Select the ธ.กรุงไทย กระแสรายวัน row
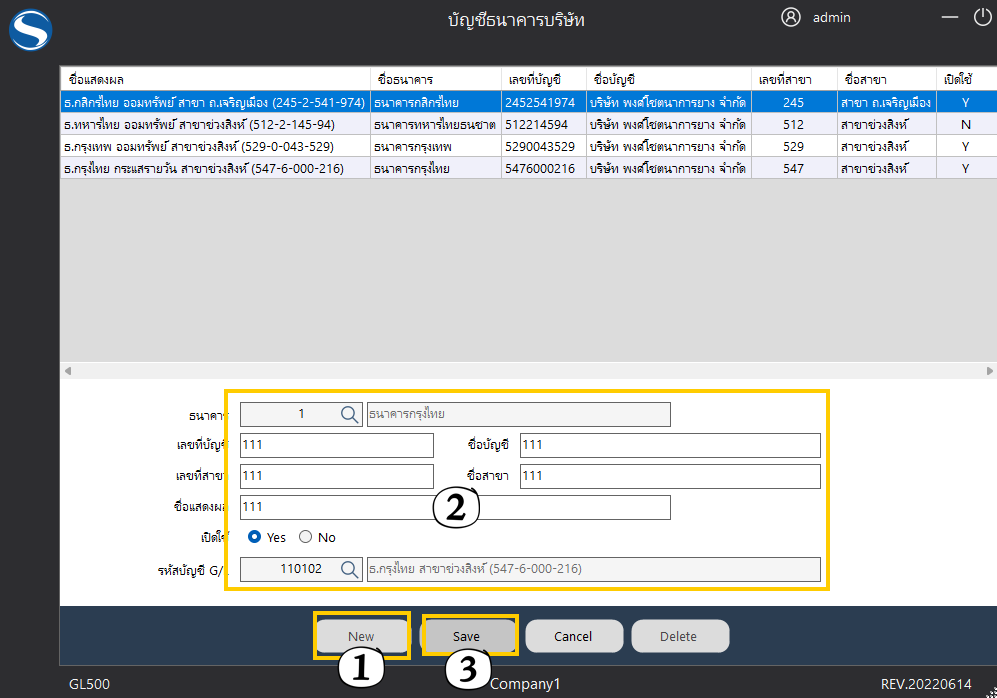Screen dimensions: 997x698 tap(215, 168)
